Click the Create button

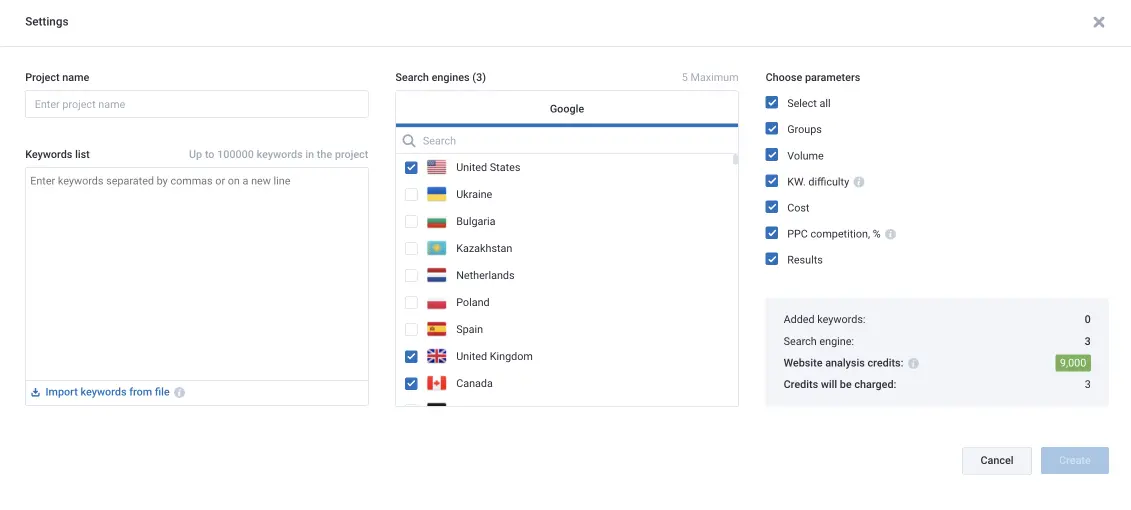[1074, 460]
